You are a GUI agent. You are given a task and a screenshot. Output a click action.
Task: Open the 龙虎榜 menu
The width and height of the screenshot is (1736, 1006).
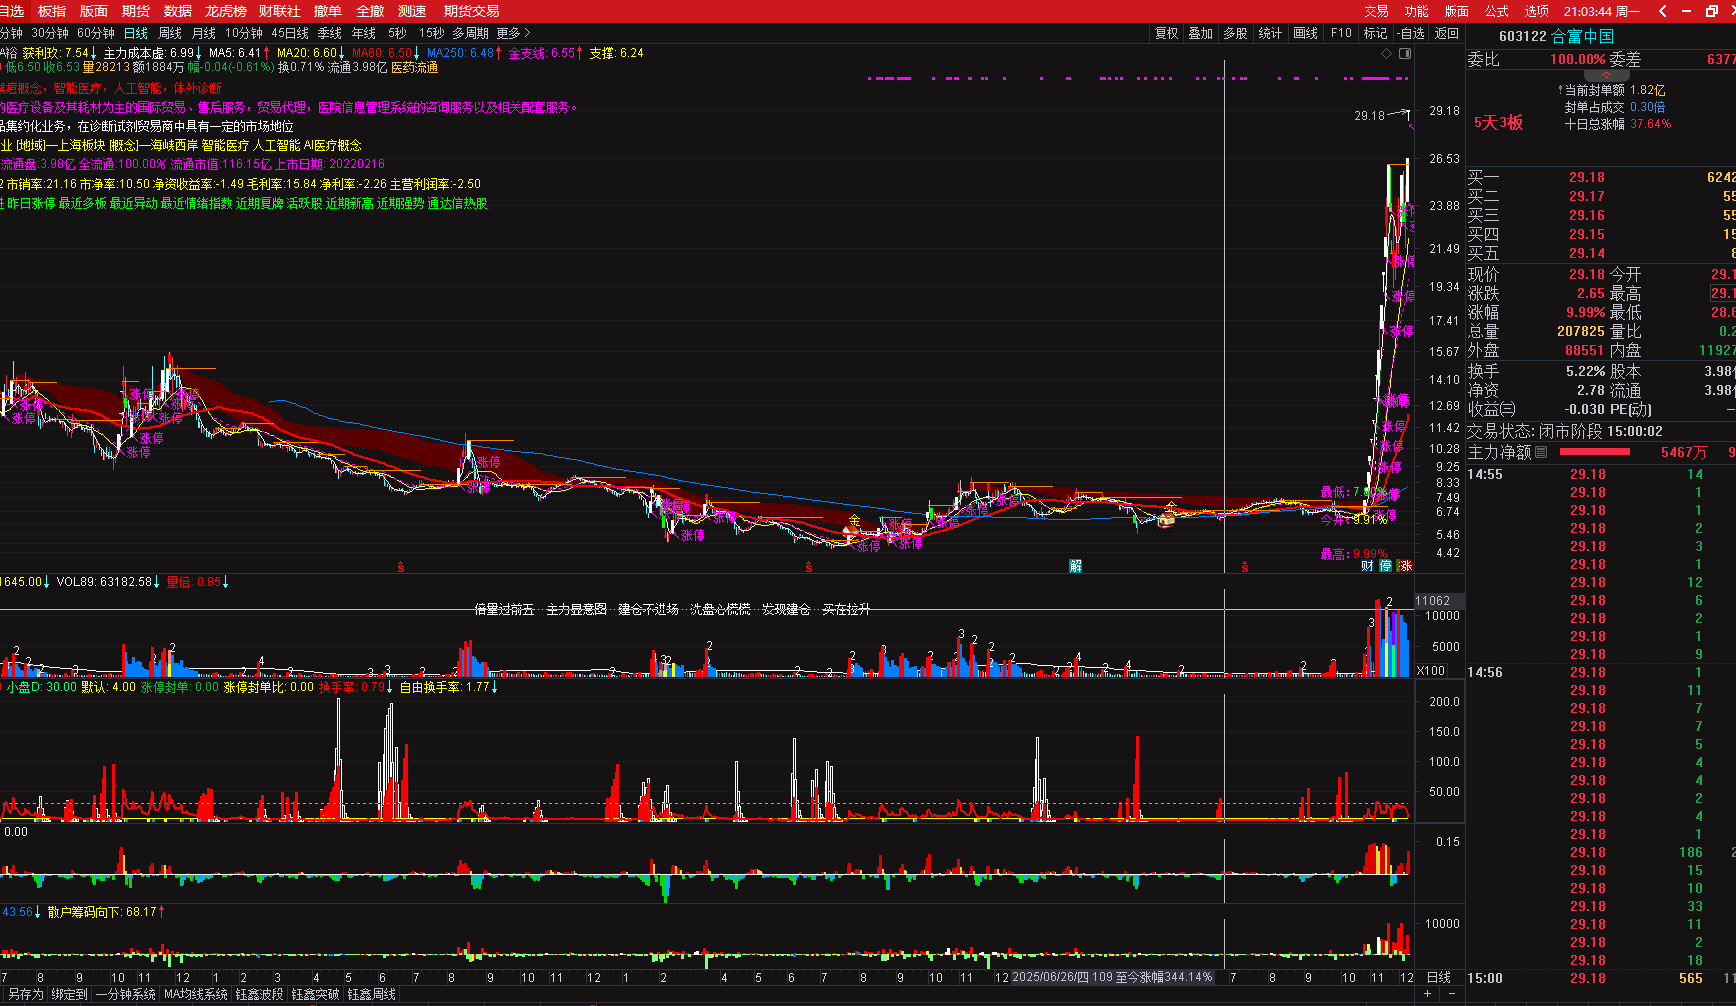pyautogui.click(x=225, y=11)
